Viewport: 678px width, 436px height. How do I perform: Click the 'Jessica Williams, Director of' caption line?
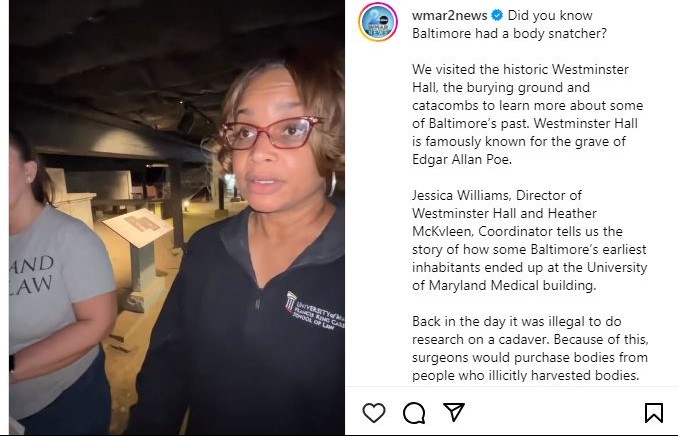(497, 195)
